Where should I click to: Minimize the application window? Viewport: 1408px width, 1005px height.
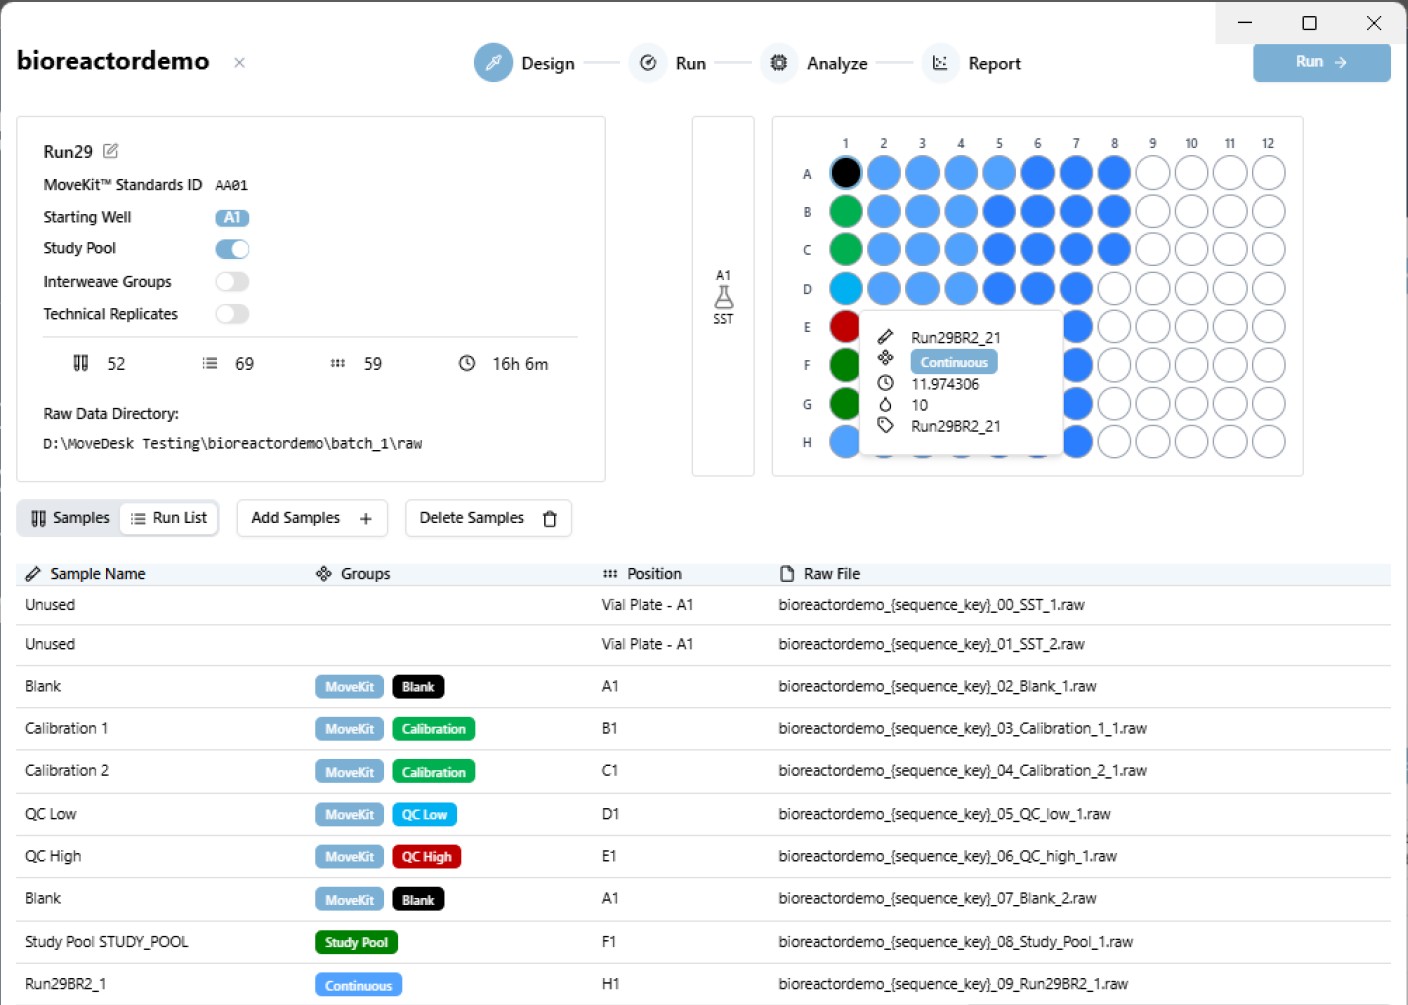(1245, 23)
